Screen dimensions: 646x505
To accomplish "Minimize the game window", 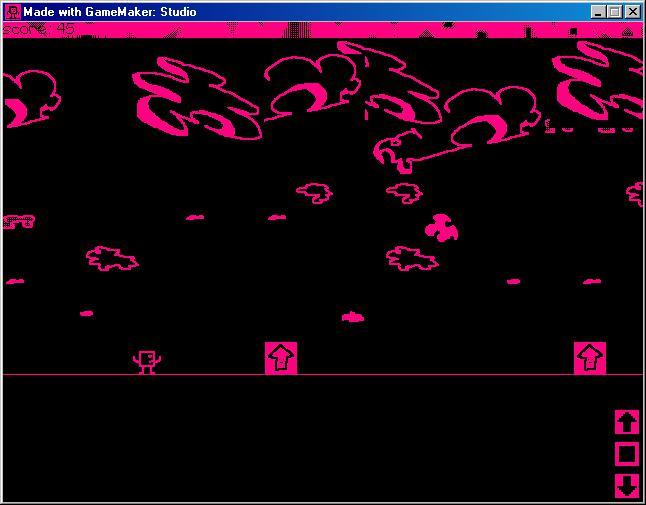I will 598,12.
